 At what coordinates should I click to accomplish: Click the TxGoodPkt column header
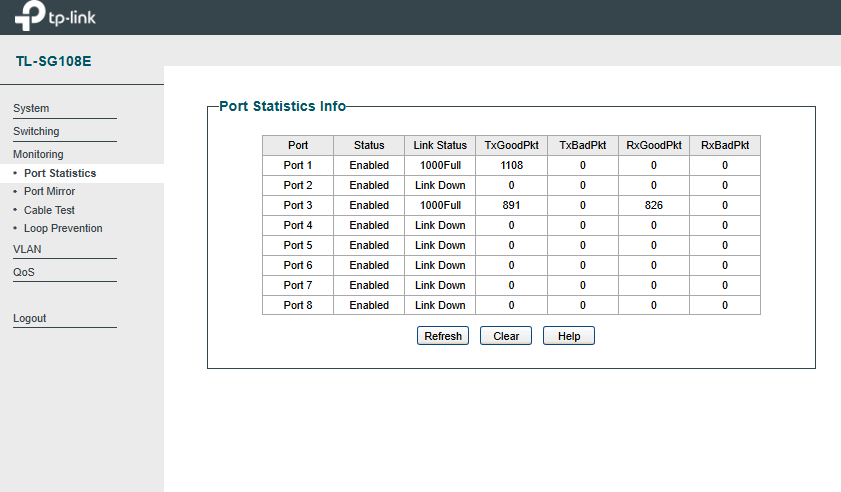click(511, 145)
